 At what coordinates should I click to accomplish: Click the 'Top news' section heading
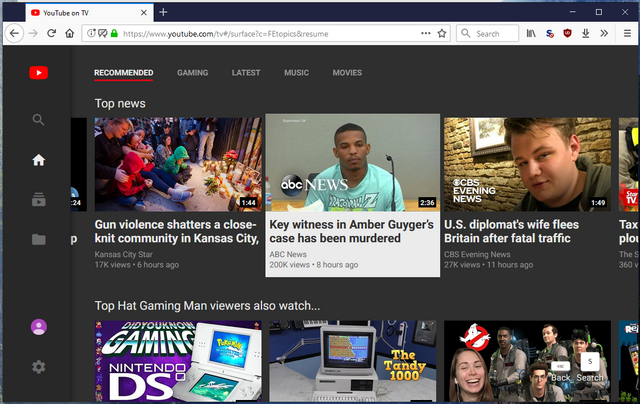pyautogui.click(x=120, y=104)
